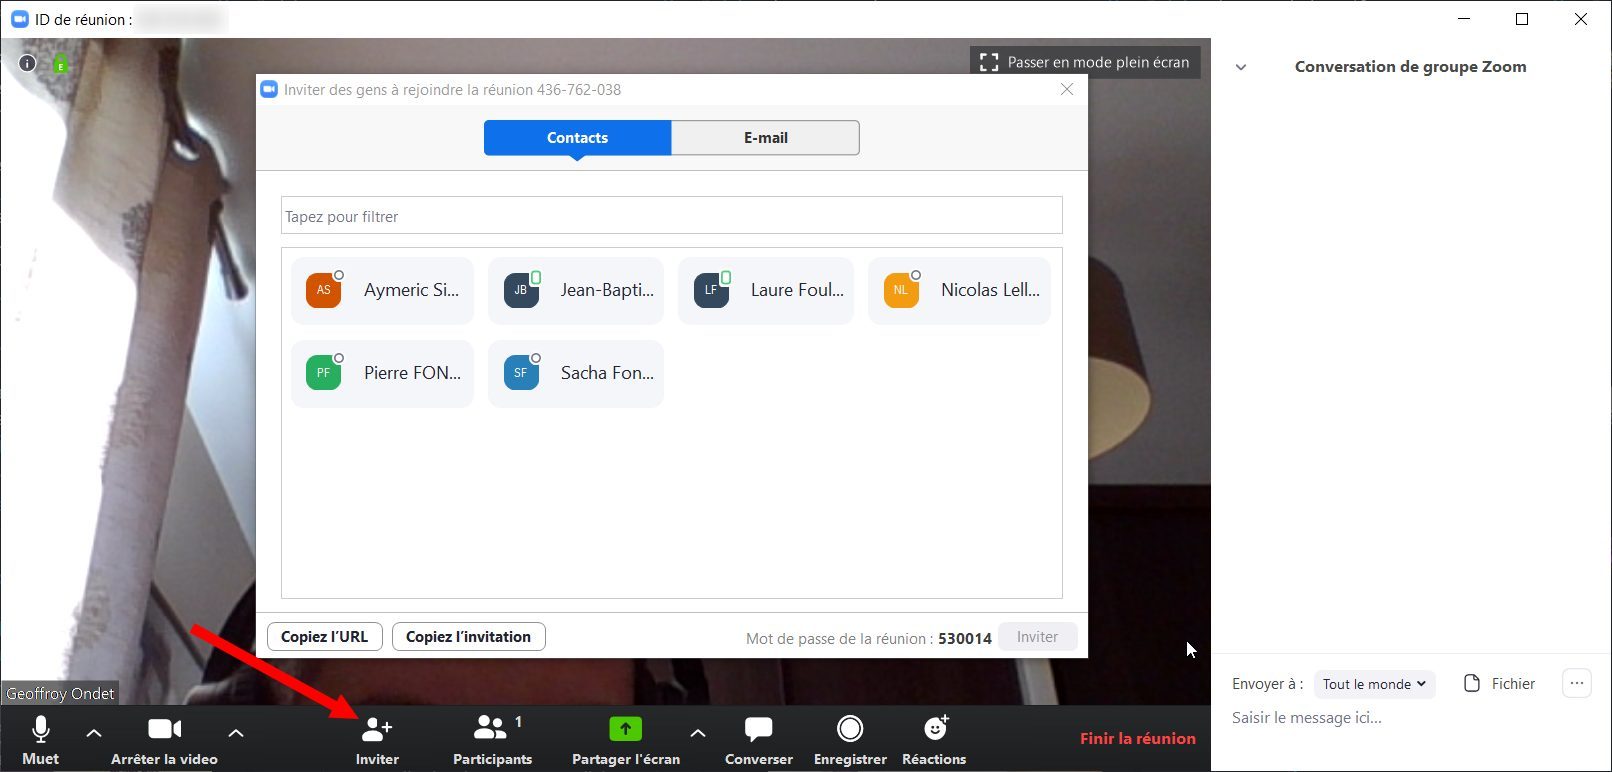Select contact Laure Foul...
Screen dimensions: 1612x772
(x=766, y=290)
